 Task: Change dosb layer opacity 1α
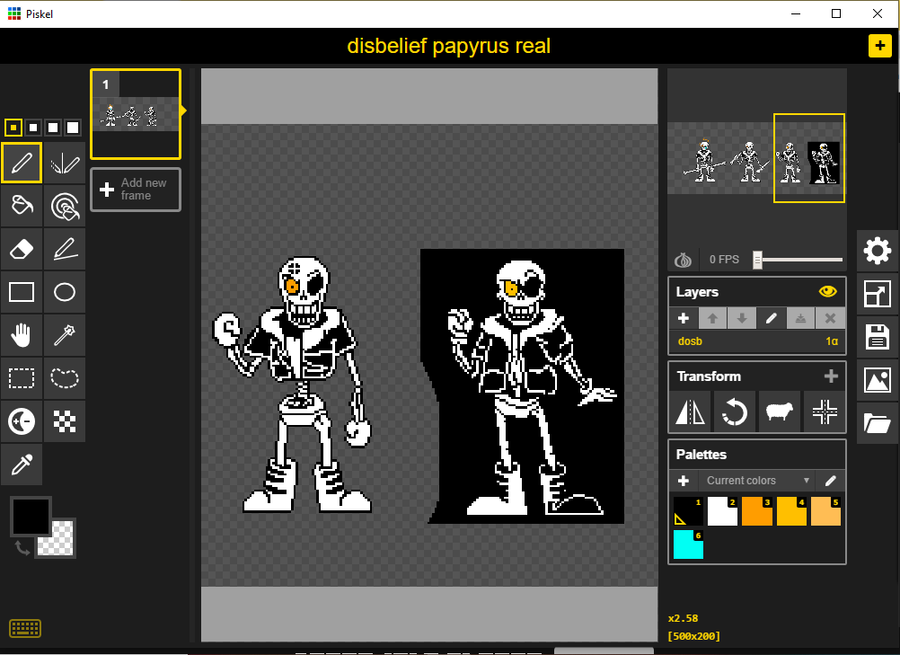click(832, 342)
